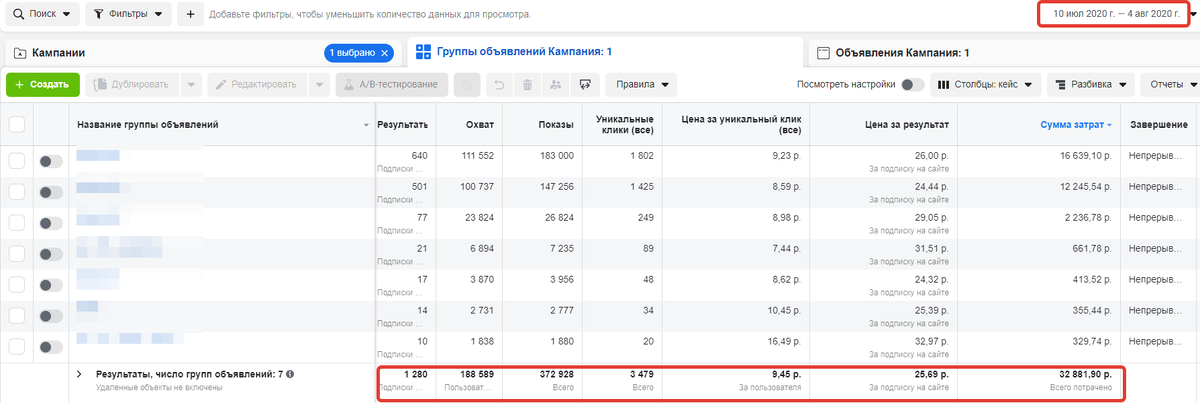Open the date range picker
This screenshot has height=403, width=1200.
(x=1117, y=15)
